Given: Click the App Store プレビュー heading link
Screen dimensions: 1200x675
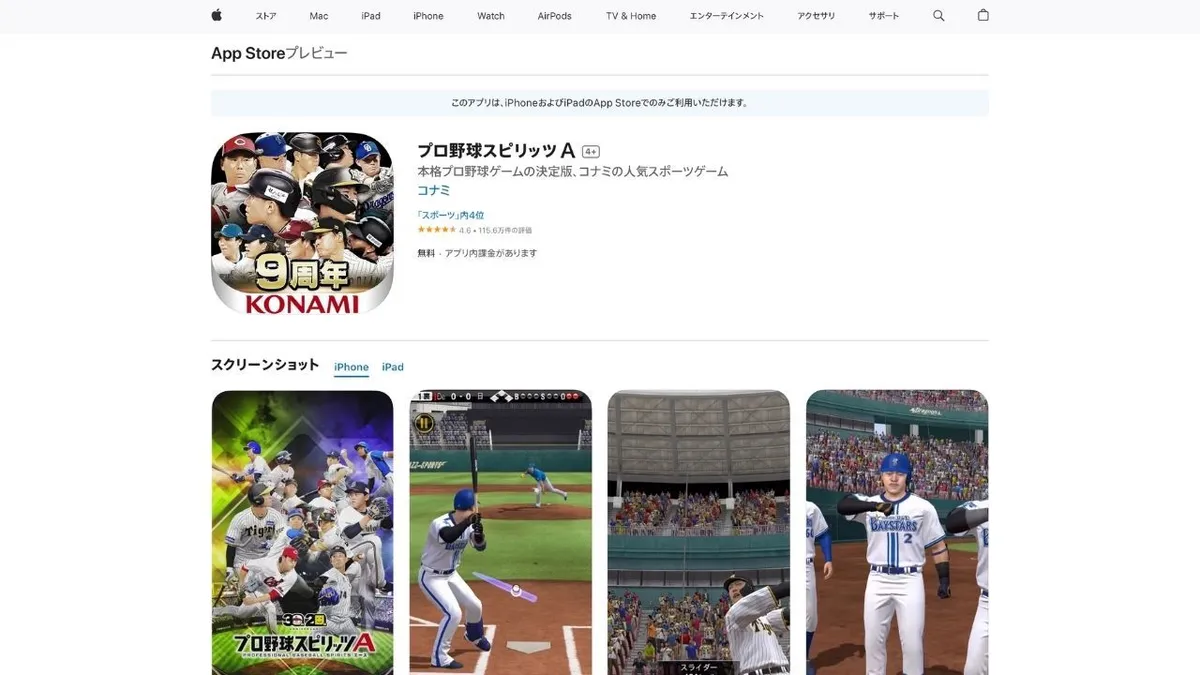Looking at the screenshot, I should (279, 54).
